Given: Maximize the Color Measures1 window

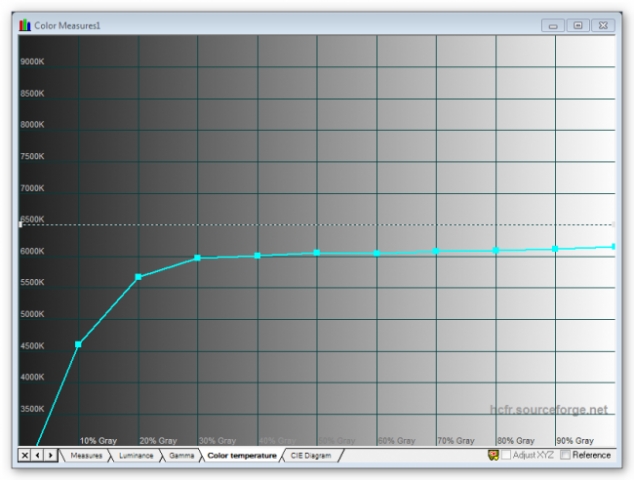Looking at the screenshot, I should click(577, 24).
